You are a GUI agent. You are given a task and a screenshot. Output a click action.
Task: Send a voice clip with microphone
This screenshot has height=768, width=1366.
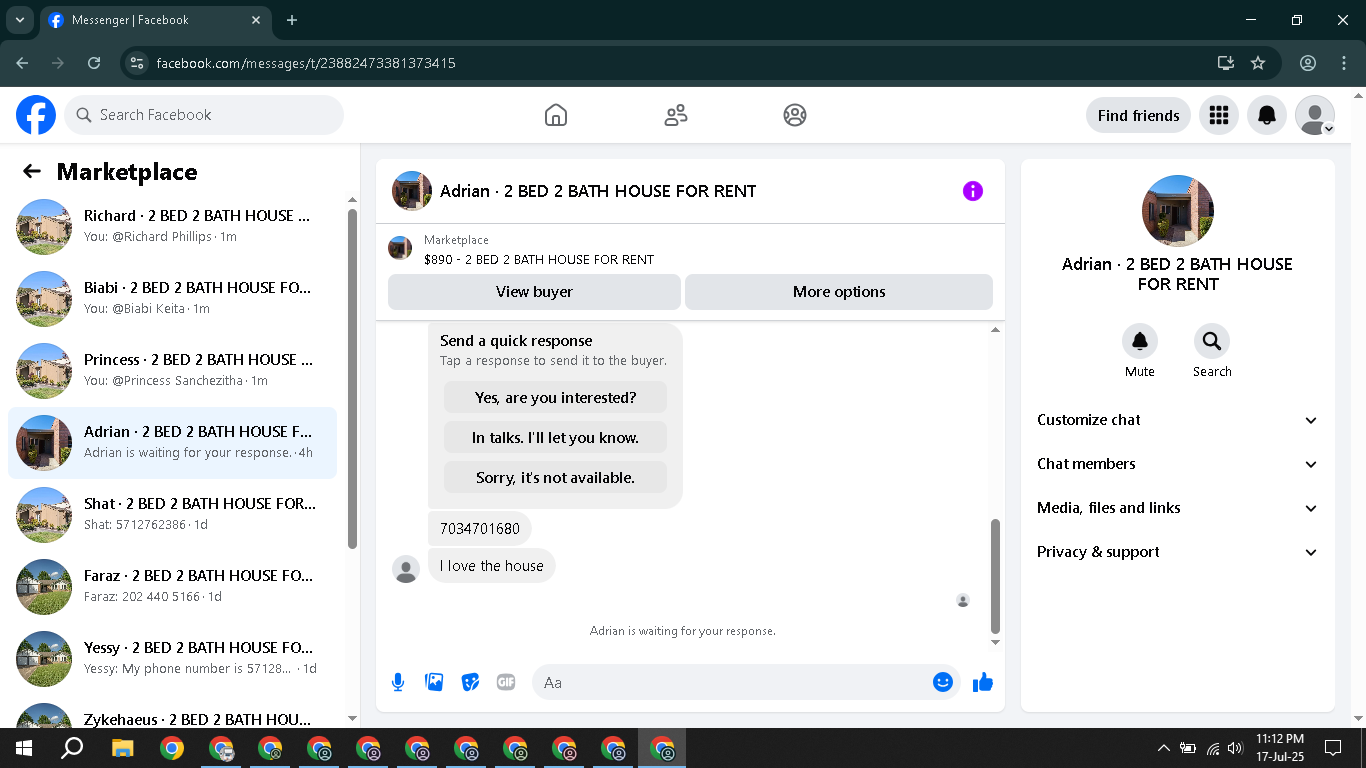point(398,682)
